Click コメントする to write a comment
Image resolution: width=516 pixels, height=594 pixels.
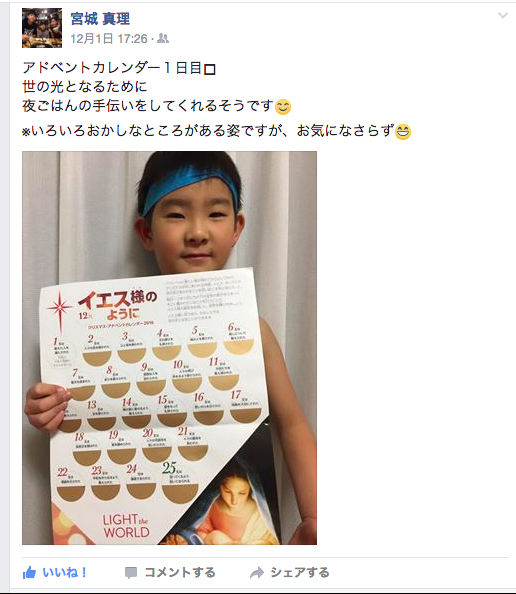180,572
